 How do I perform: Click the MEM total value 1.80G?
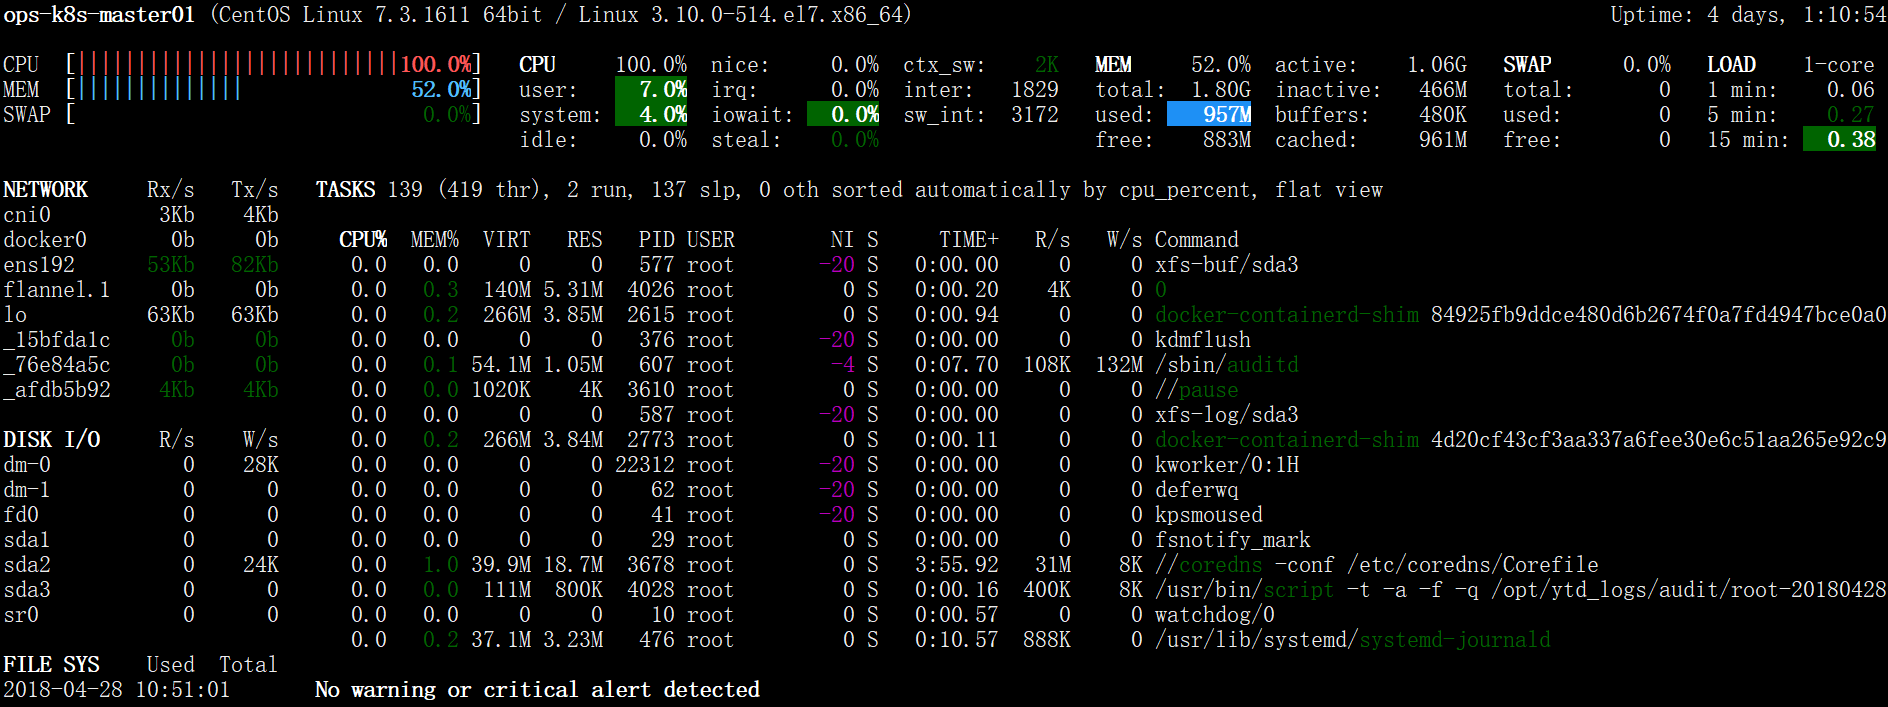point(1221,90)
